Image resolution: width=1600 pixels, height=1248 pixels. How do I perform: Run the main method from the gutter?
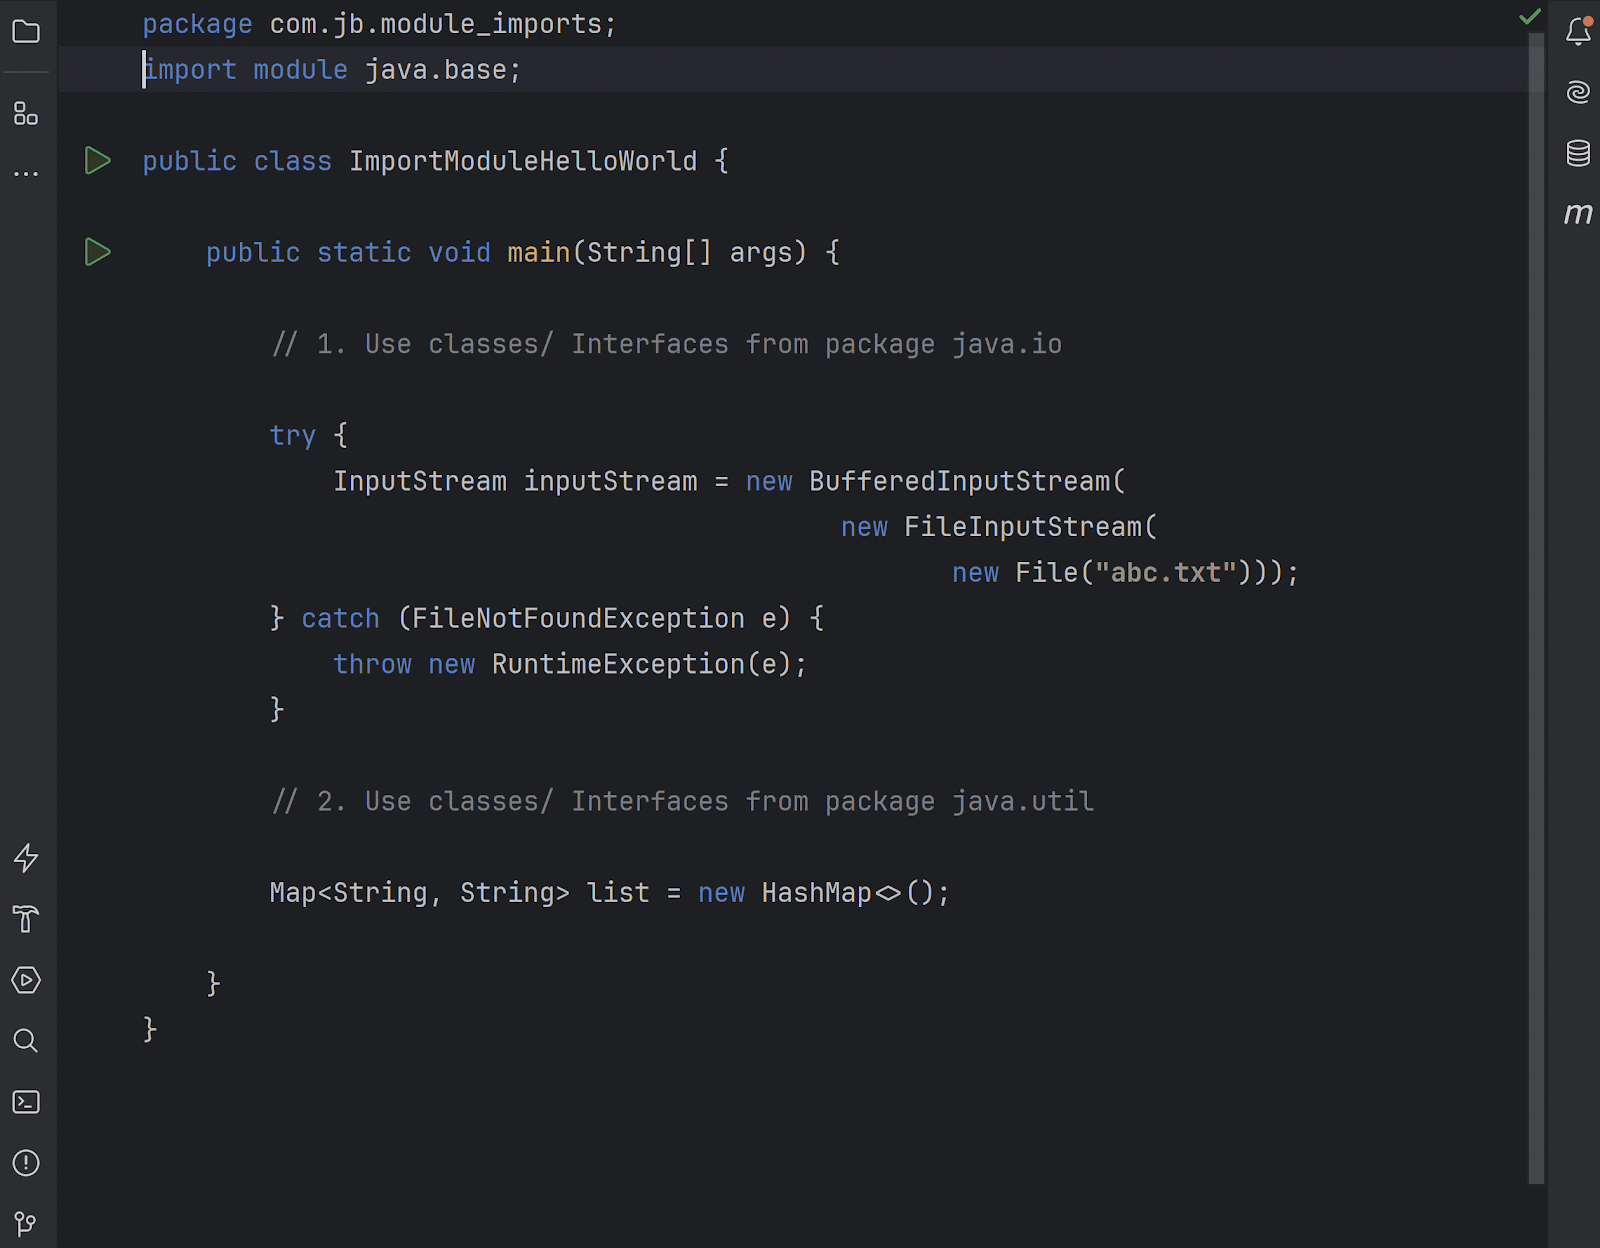pyautogui.click(x=97, y=252)
